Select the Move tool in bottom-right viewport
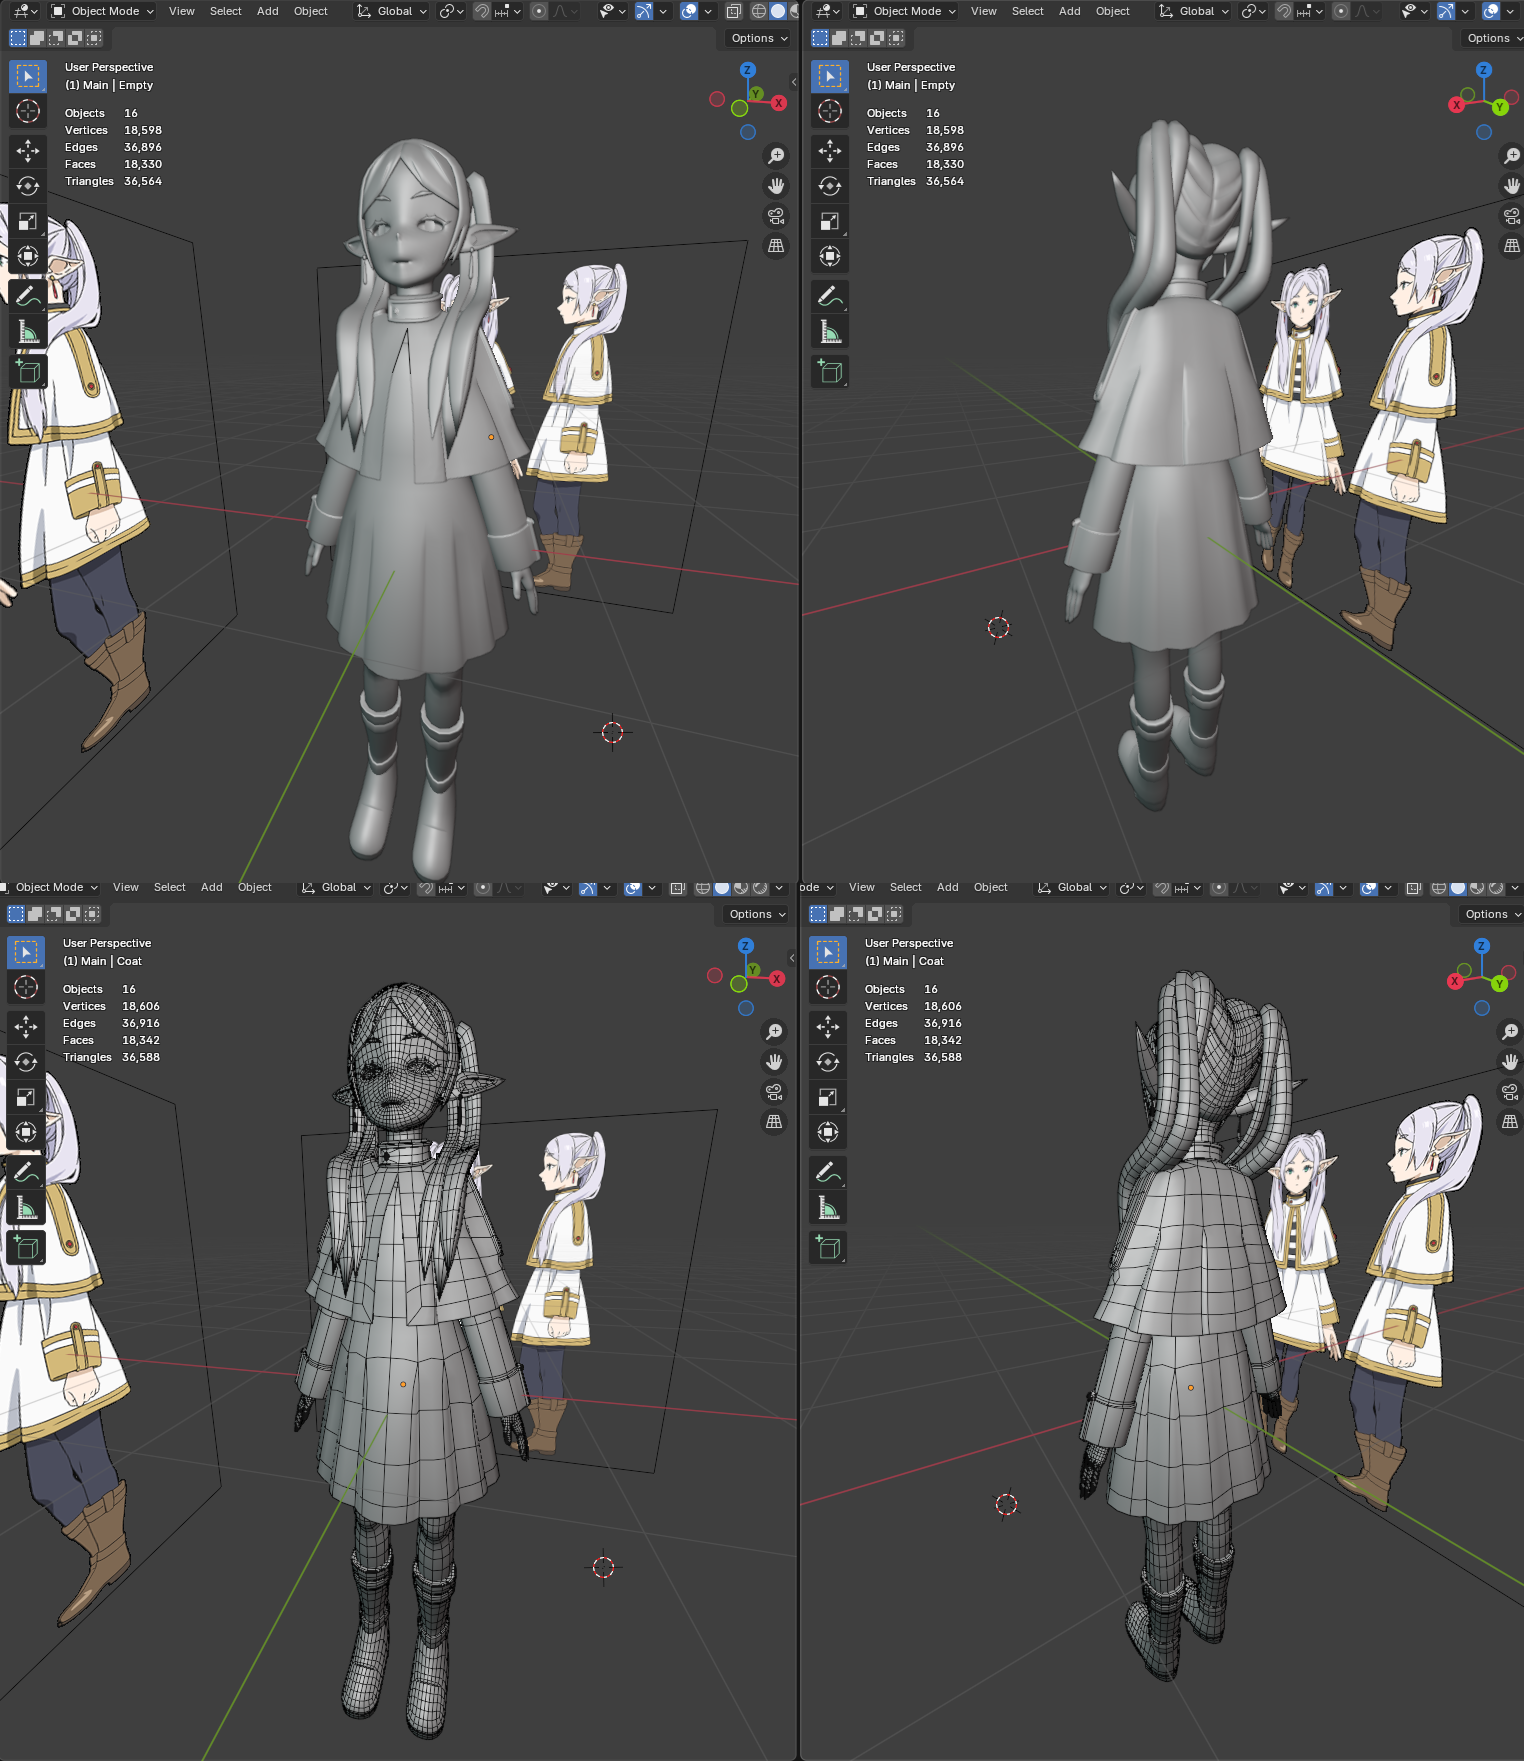Viewport: 1524px width, 1761px height. pyautogui.click(x=828, y=1027)
